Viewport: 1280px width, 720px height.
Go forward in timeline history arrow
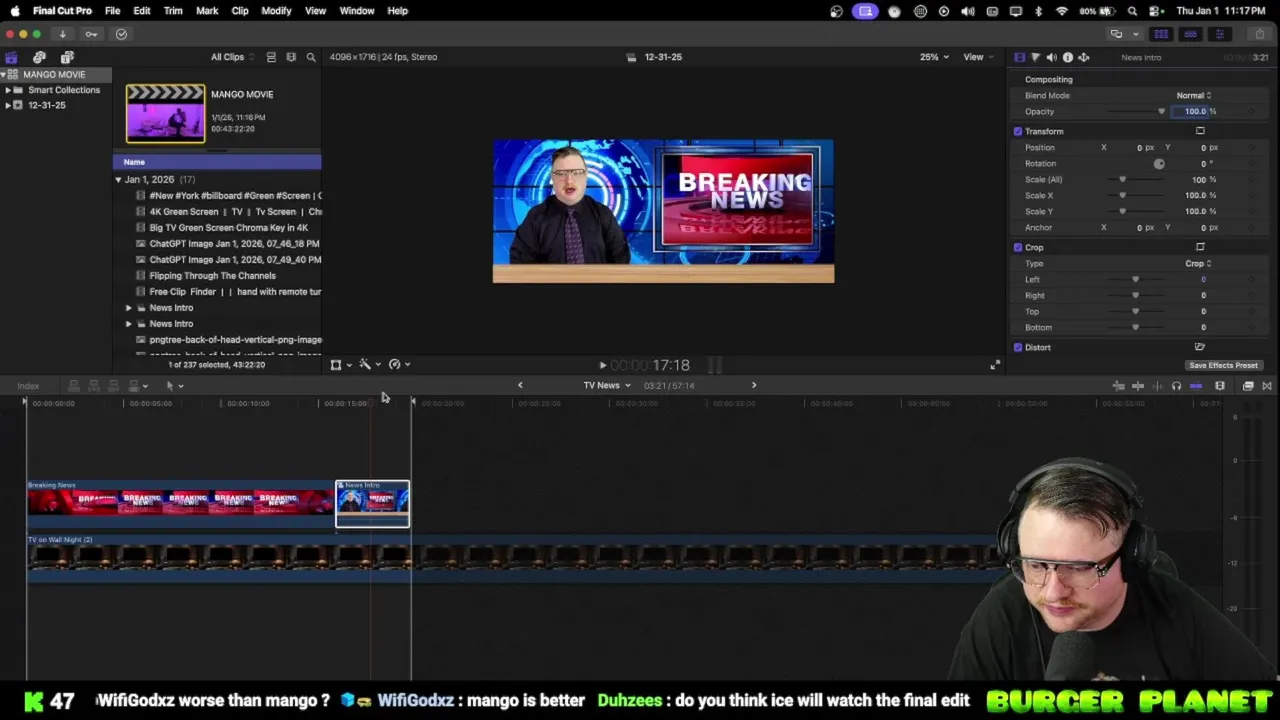[754, 385]
